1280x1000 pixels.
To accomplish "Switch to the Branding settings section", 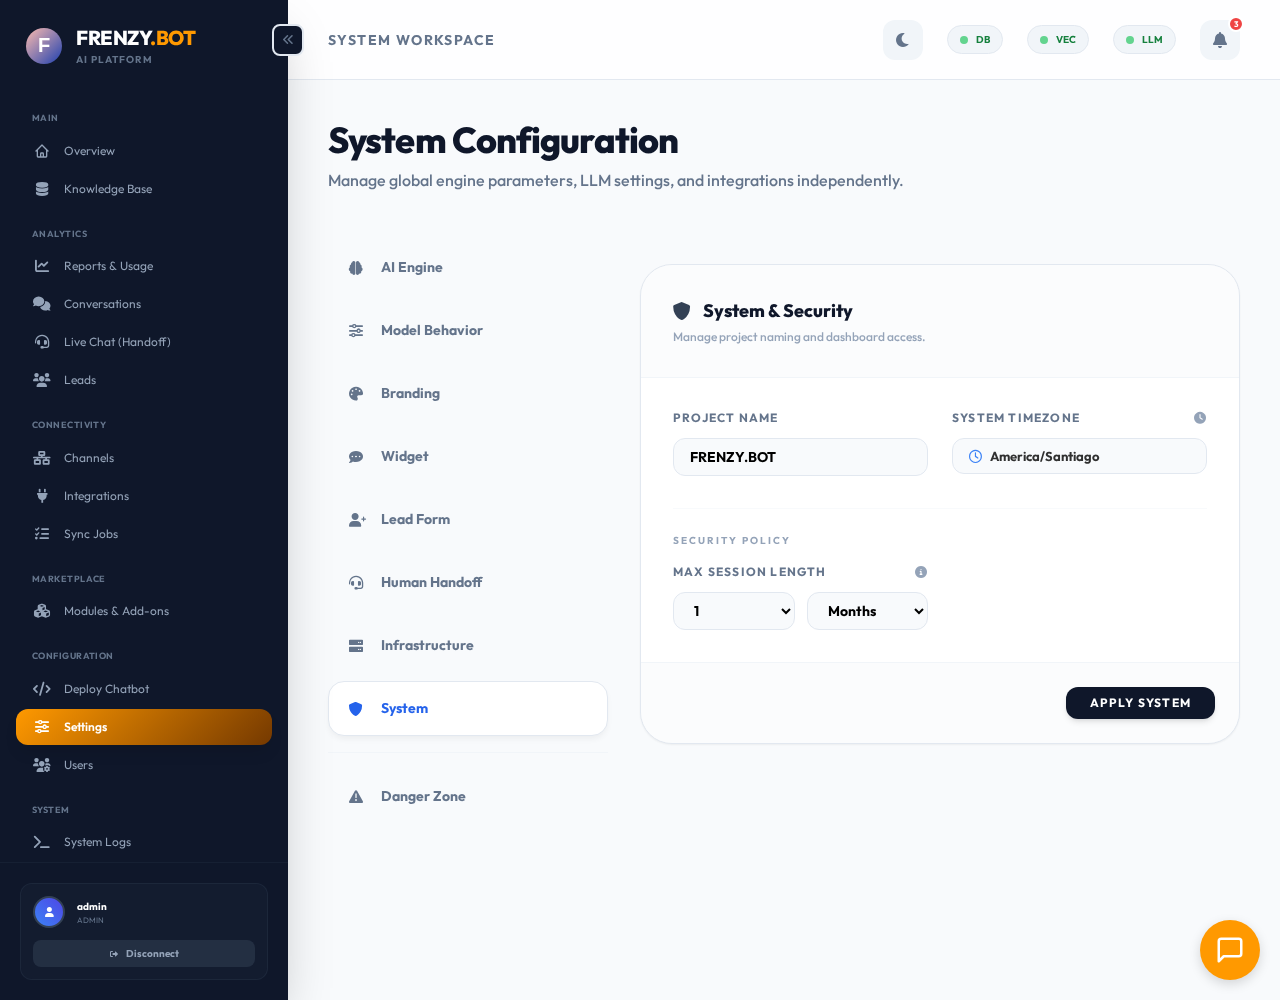I will (410, 393).
